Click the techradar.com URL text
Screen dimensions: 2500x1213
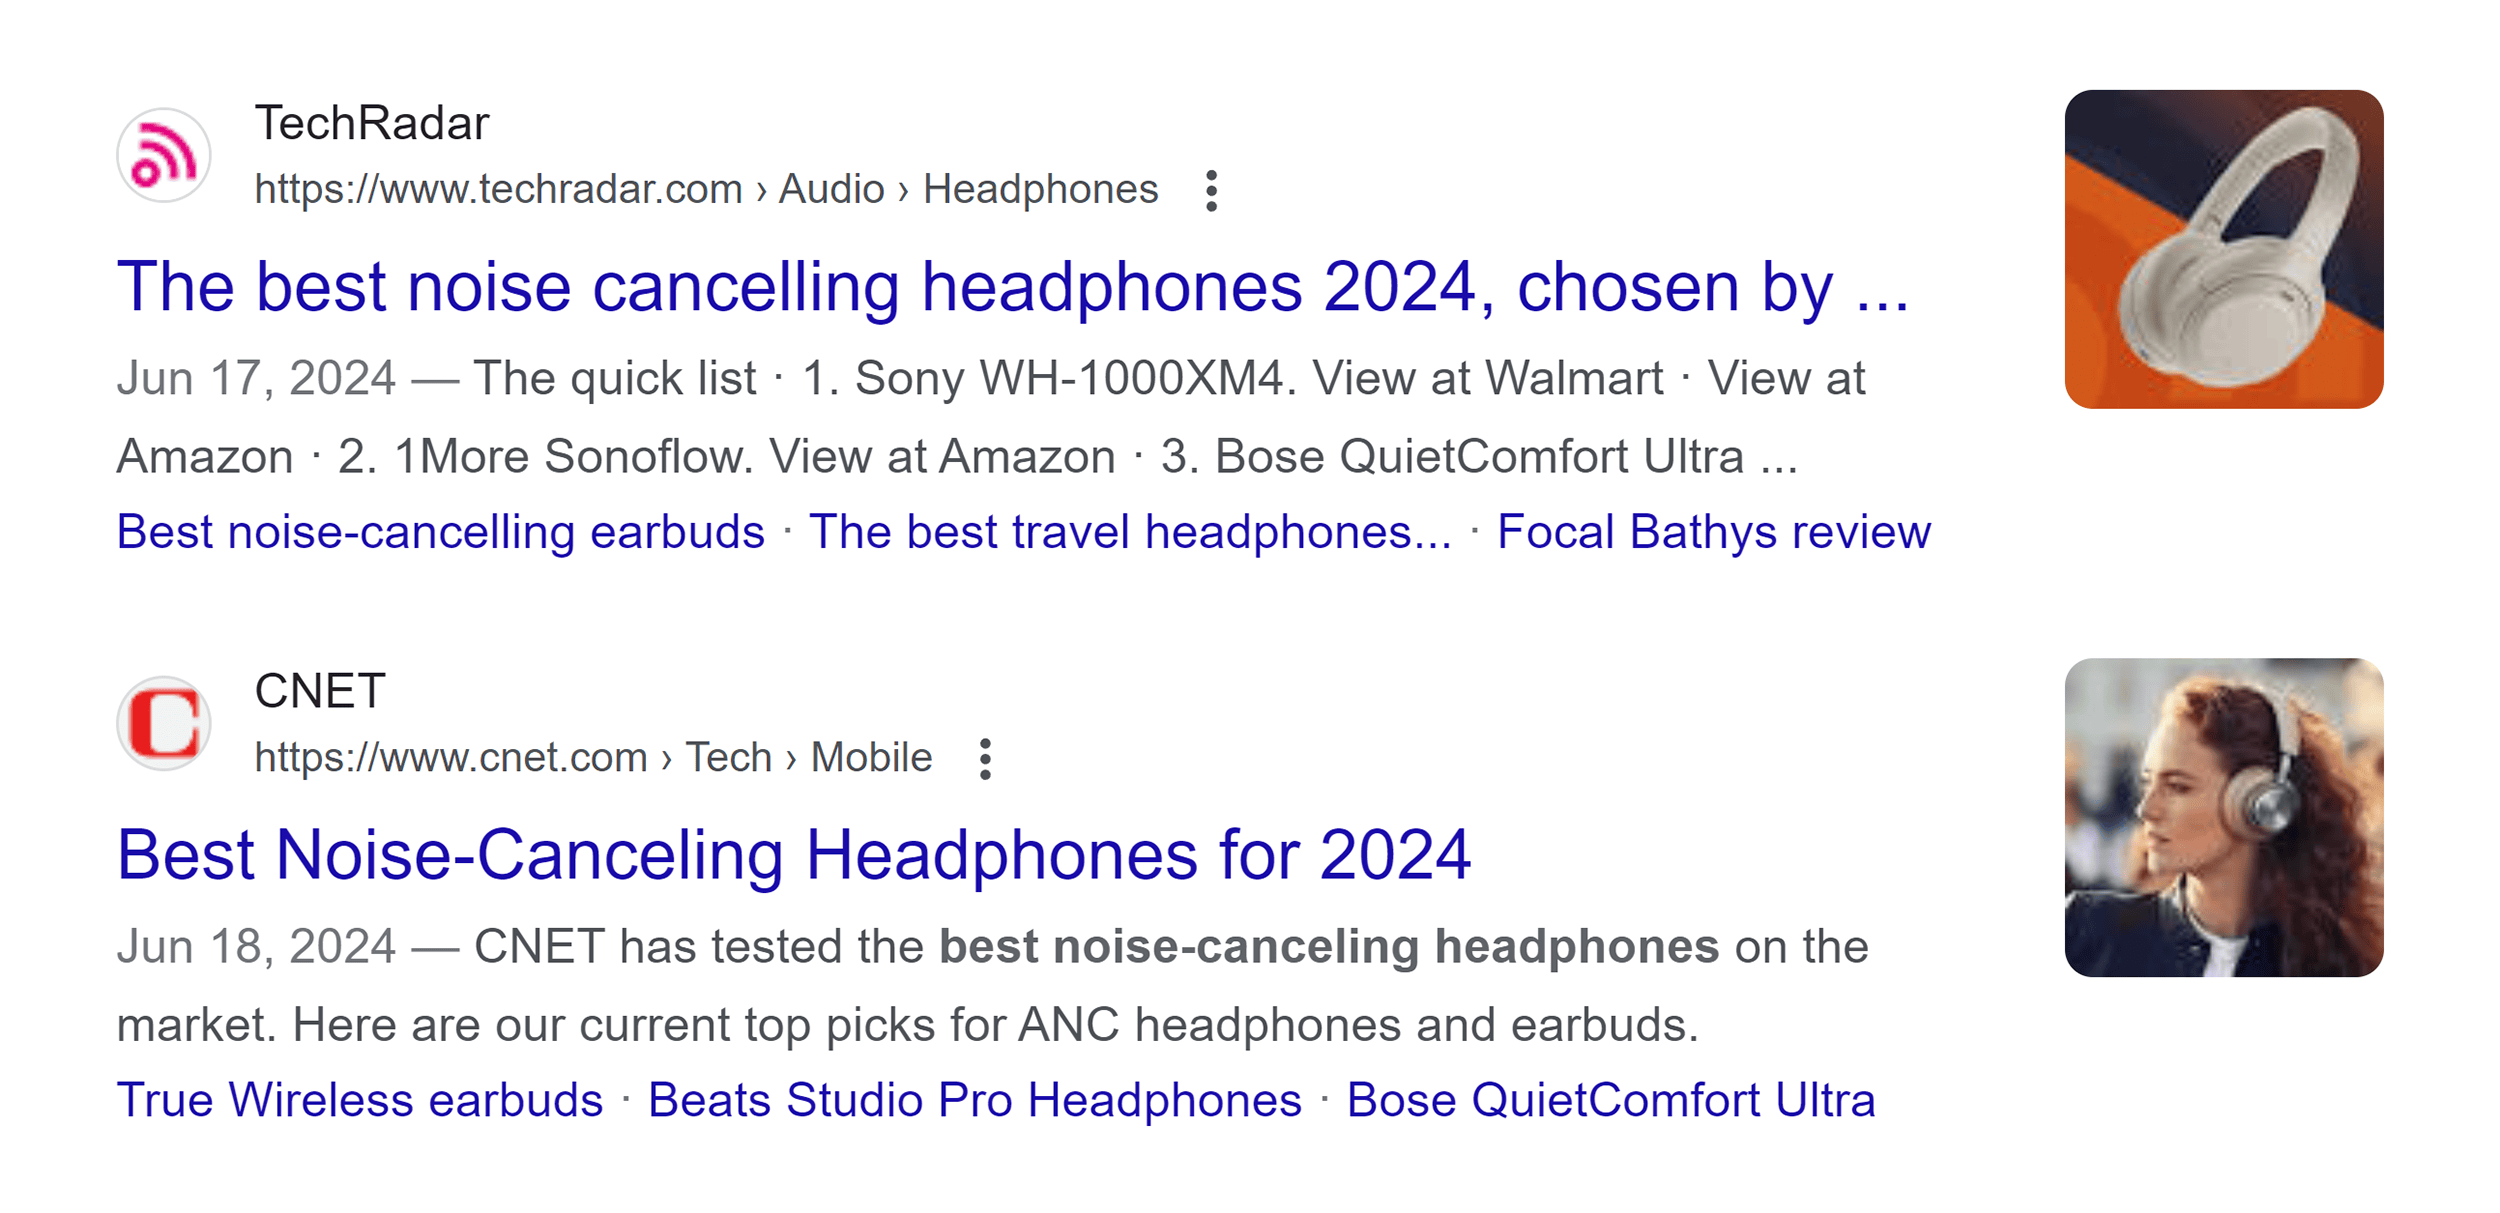coord(498,188)
